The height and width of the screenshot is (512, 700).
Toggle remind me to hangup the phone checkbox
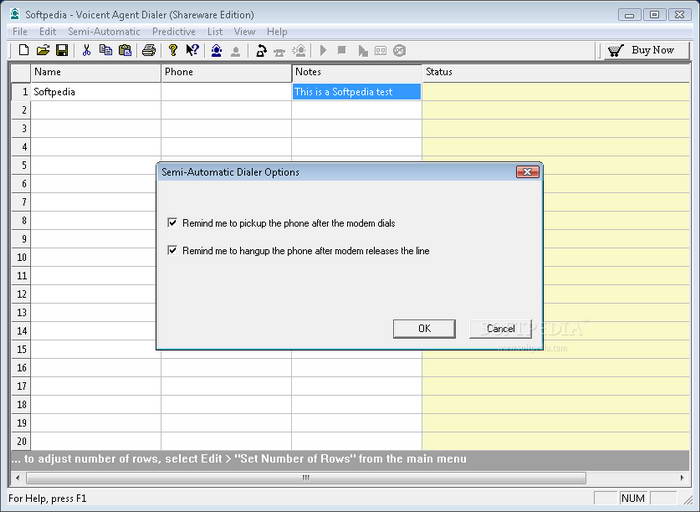click(172, 250)
